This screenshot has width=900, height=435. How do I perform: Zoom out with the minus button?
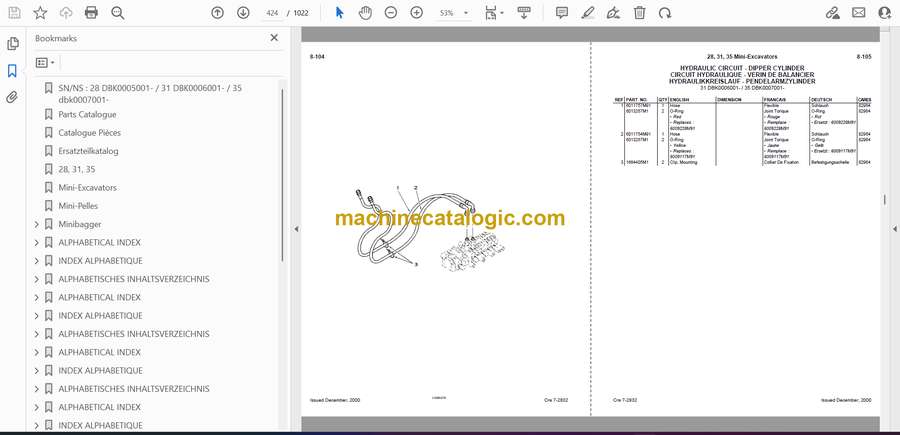point(391,13)
